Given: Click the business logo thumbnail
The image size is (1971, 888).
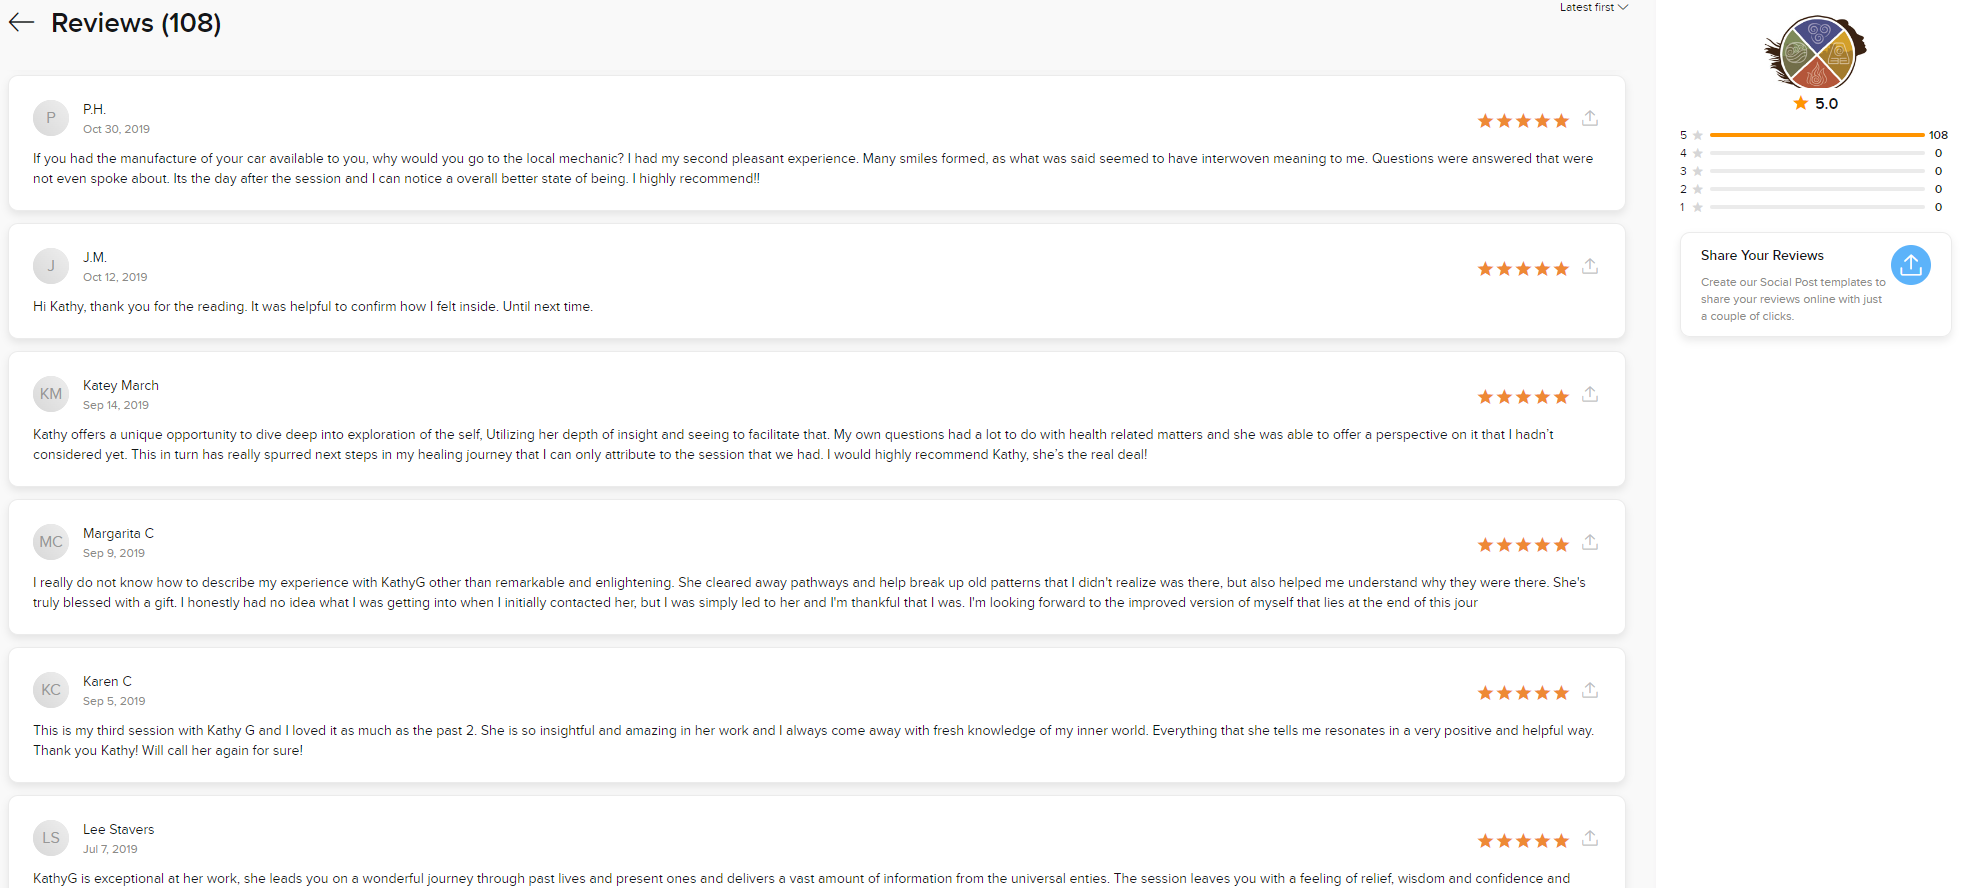Looking at the screenshot, I should point(1816,52).
